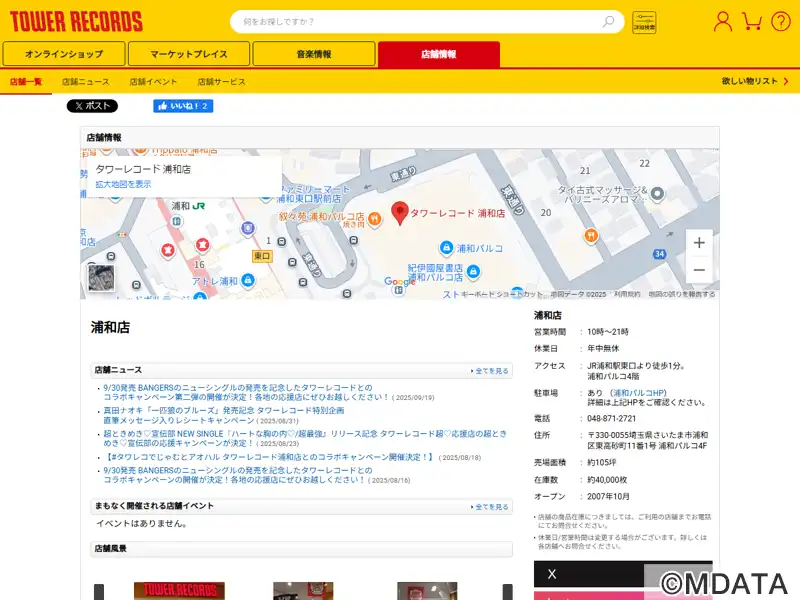Click the 浦和パルコ shopping marker on map

pyautogui.click(x=446, y=248)
